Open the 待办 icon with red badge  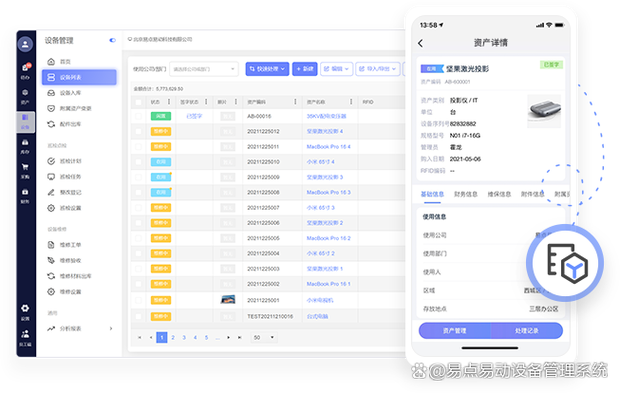25,71
